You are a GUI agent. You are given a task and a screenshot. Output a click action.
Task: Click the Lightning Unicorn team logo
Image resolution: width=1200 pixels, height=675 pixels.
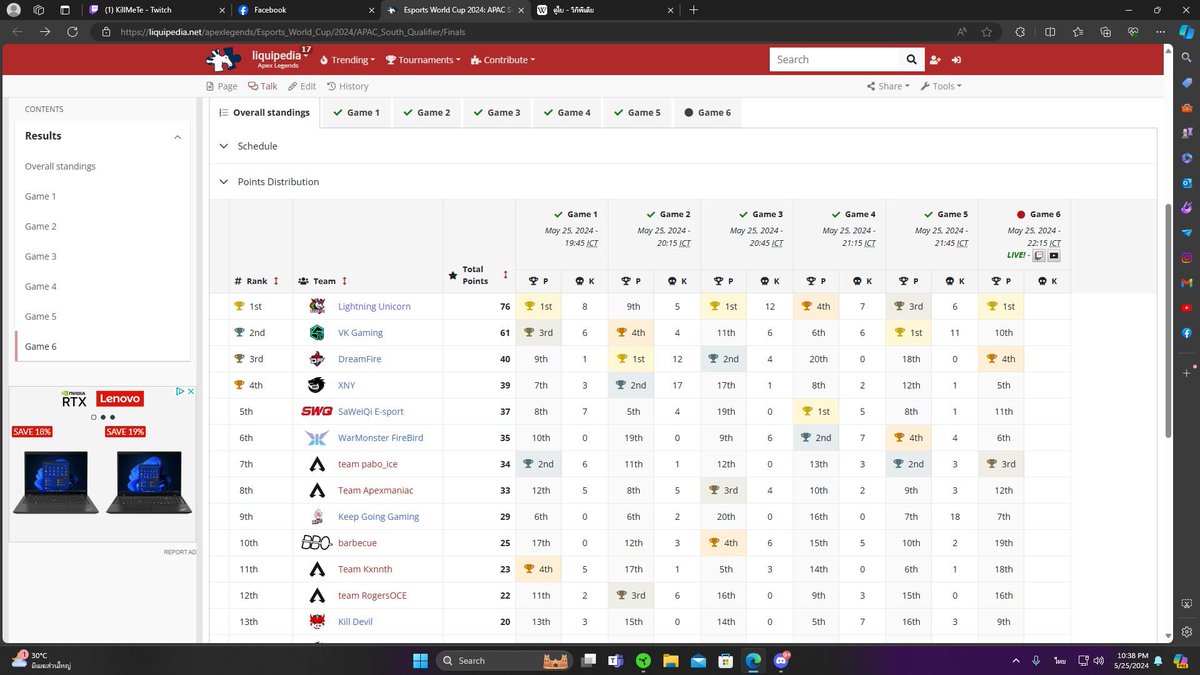point(317,306)
